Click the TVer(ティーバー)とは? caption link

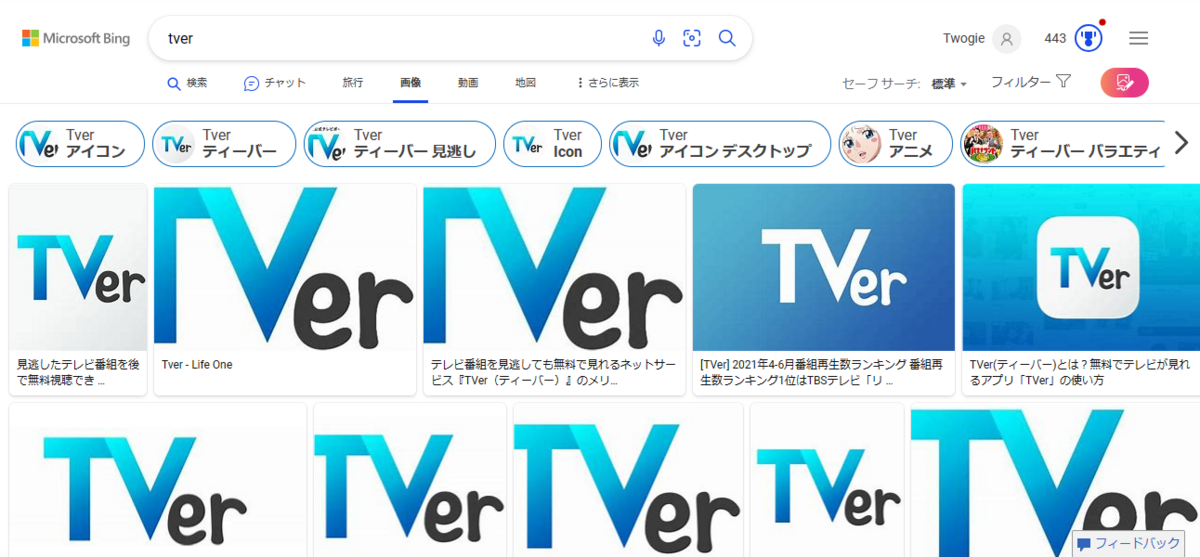point(1080,372)
